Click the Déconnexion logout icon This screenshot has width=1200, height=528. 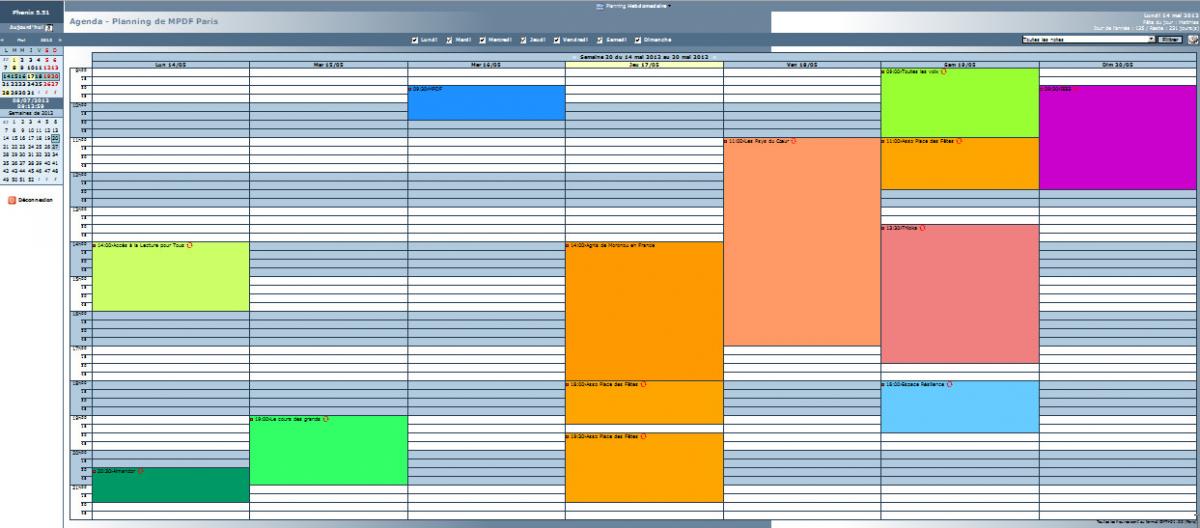[12, 200]
